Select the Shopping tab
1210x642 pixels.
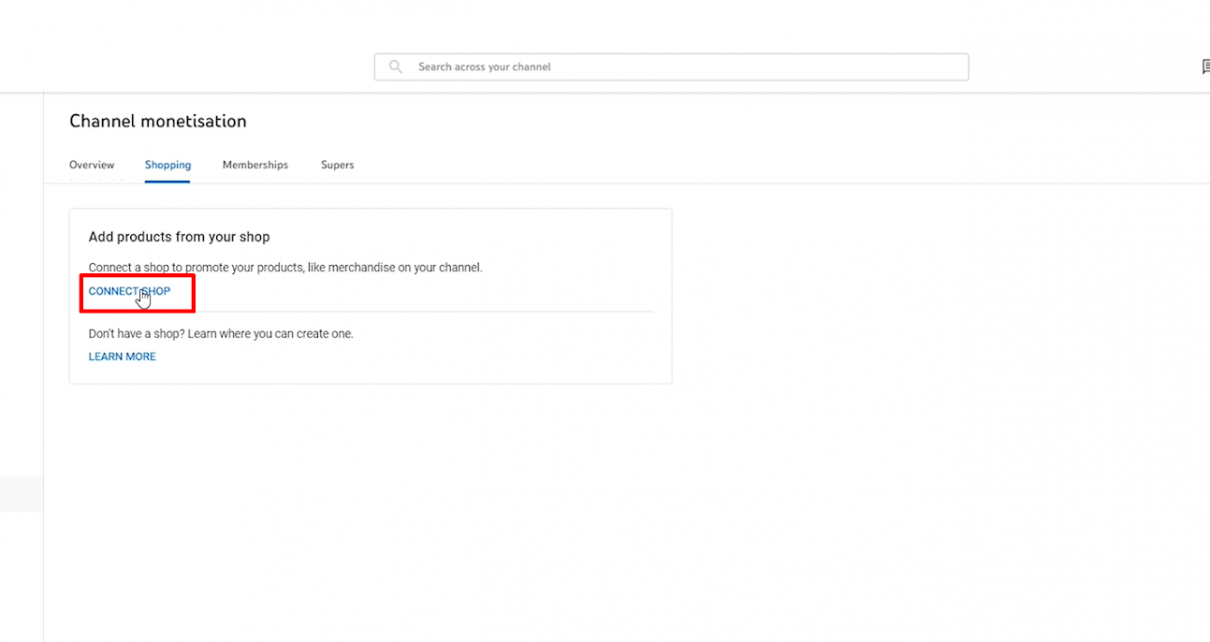point(168,165)
